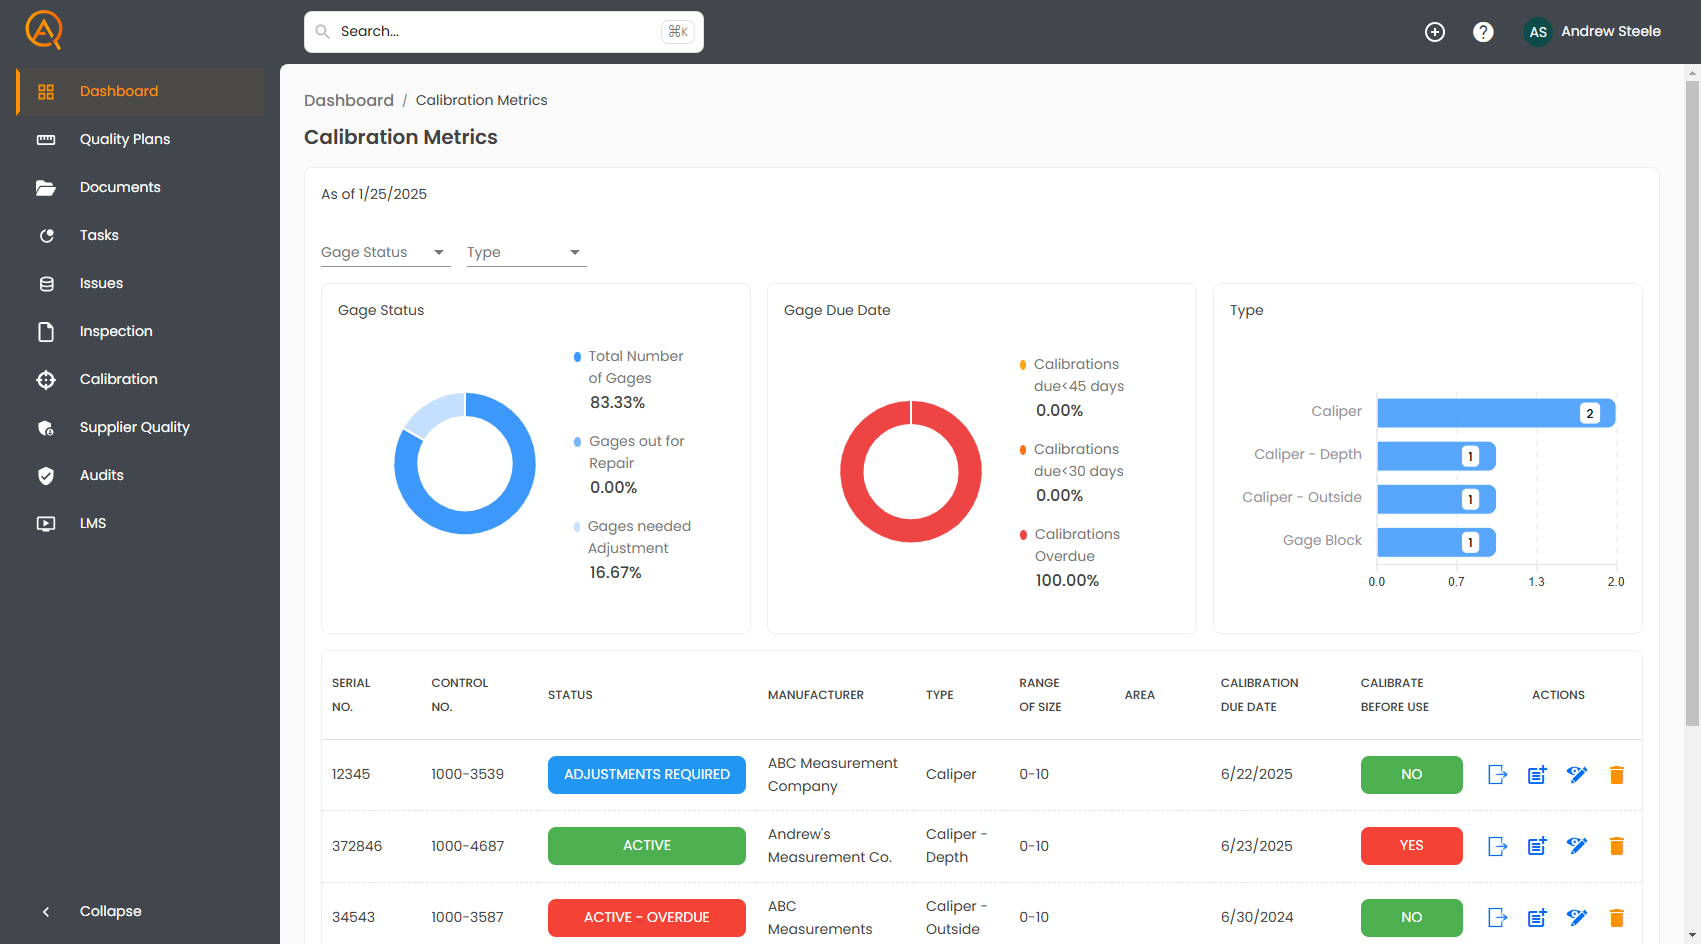Switch Calibrate Before Use for gage 34543
The width and height of the screenshot is (1701, 944).
pos(1411,917)
